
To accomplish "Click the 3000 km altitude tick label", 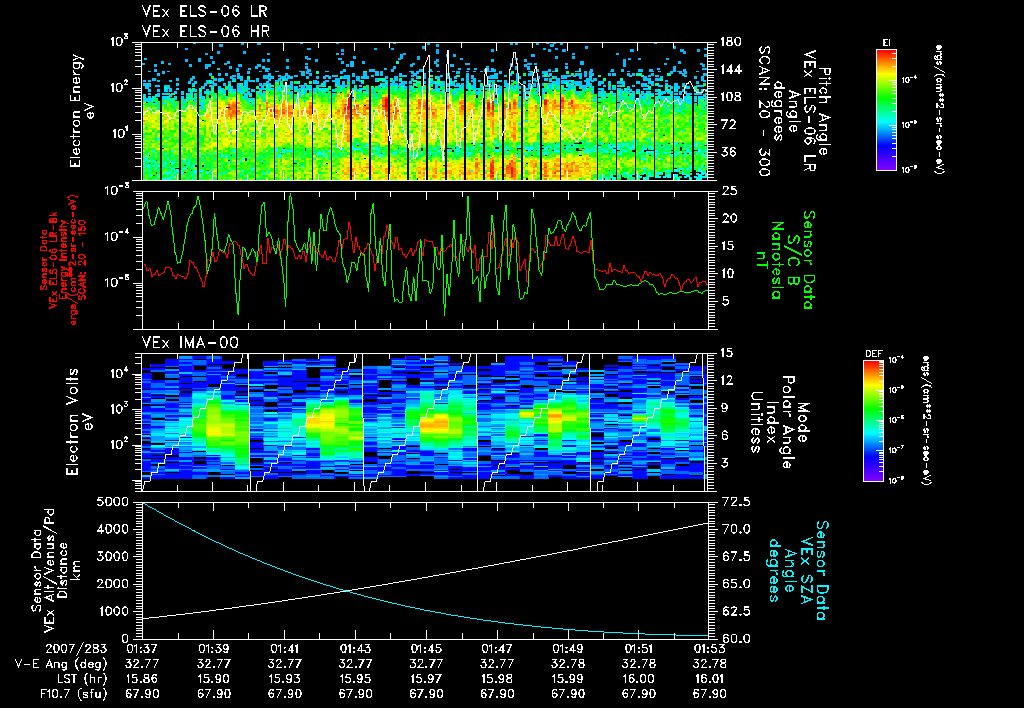I will pyautogui.click(x=110, y=556).
